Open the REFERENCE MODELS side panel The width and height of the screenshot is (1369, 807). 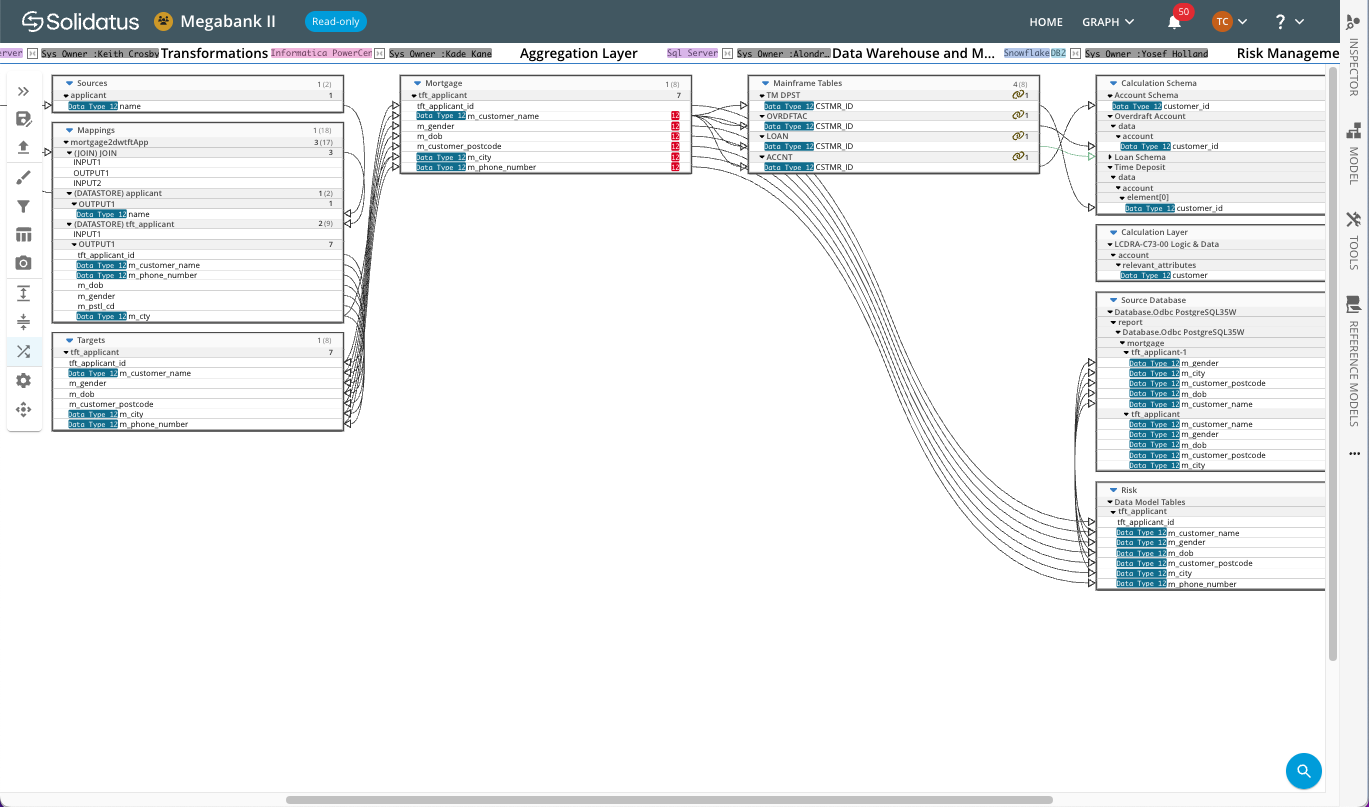(1354, 361)
